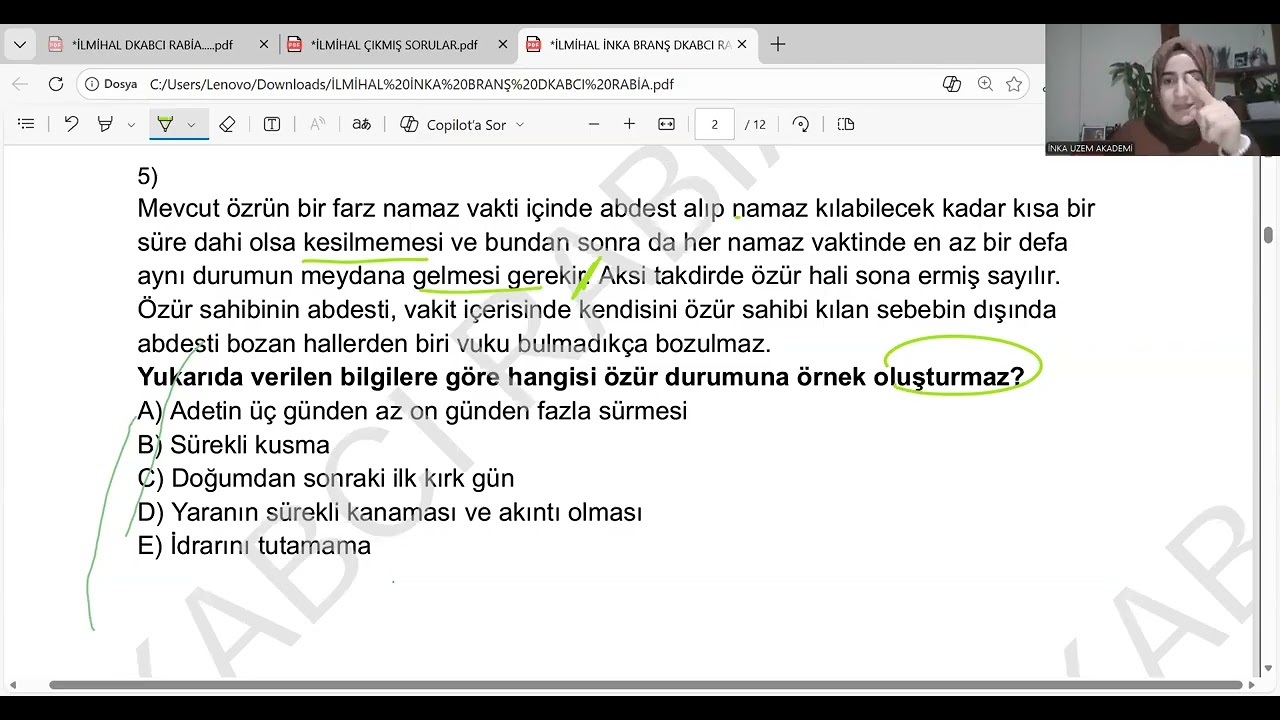Click the words 'gelmesi gerekir' in paragraph
The height and width of the screenshot is (720, 1280).
click(x=500, y=276)
